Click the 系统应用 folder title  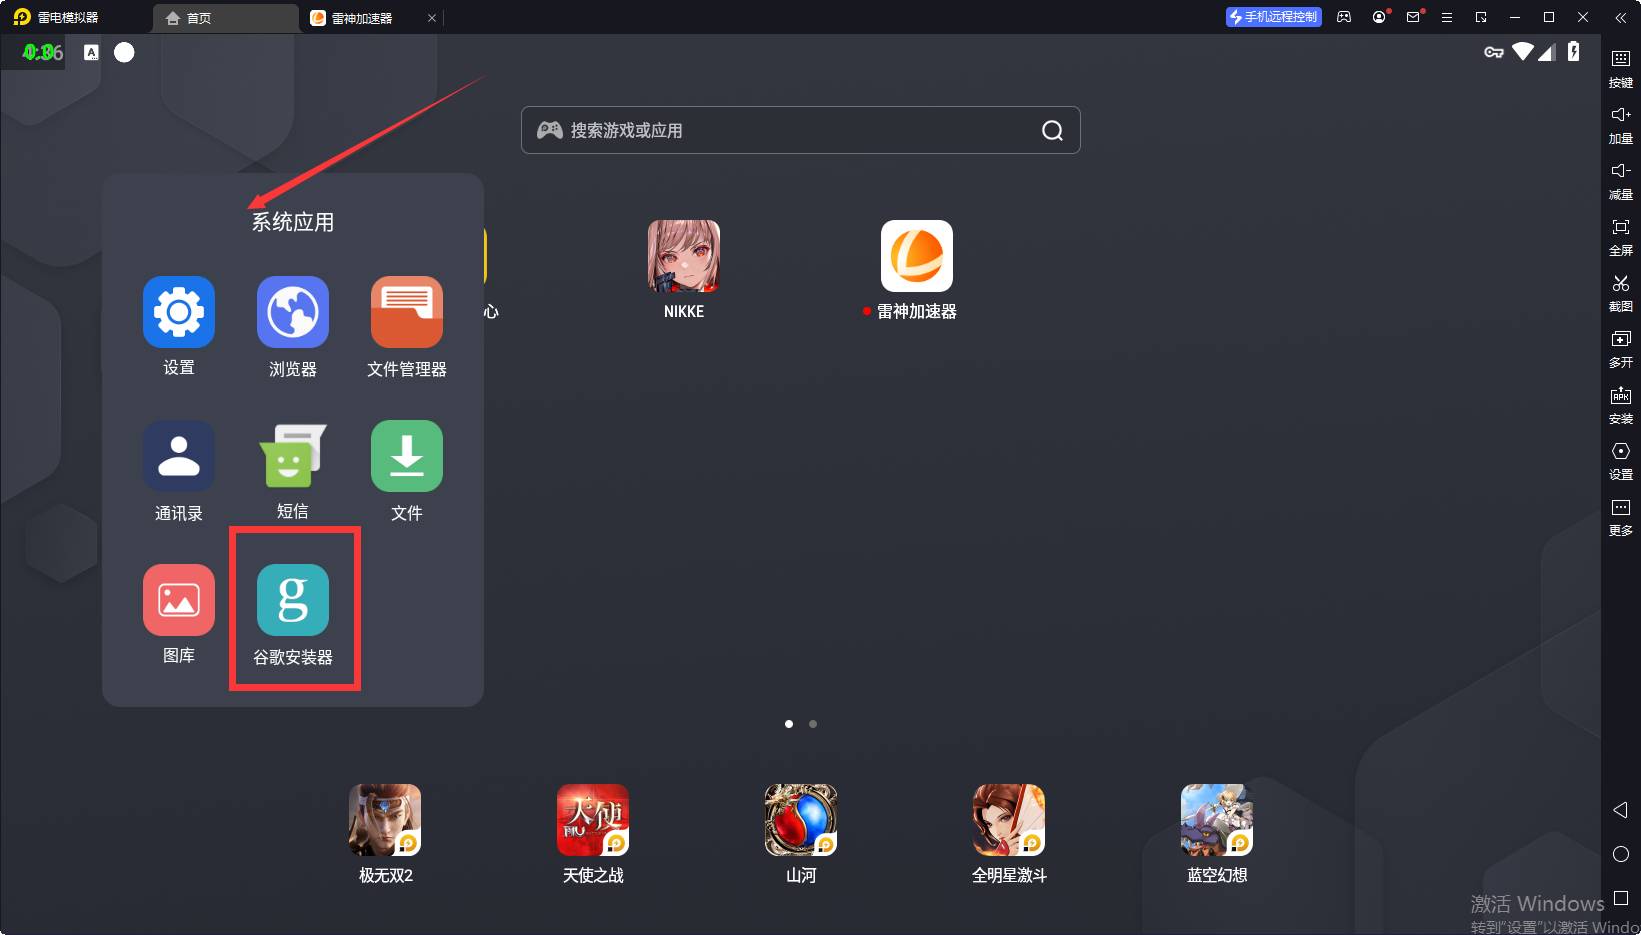pyautogui.click(x=293, y=222)
